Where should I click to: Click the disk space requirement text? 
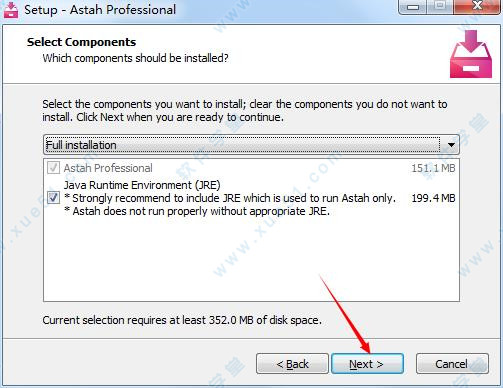(182, 320)
